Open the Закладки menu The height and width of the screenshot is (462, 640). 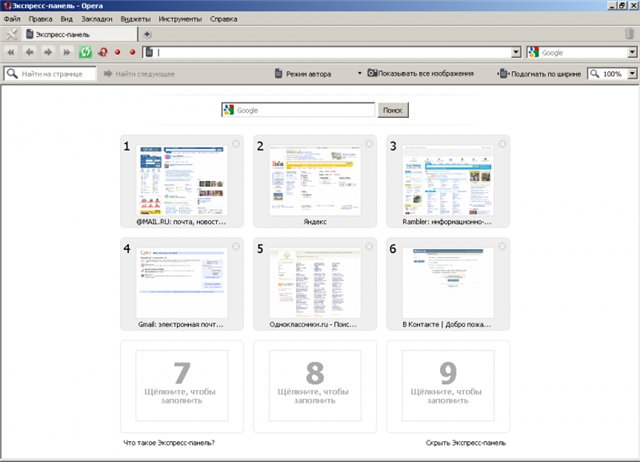[x=97, y=19]
